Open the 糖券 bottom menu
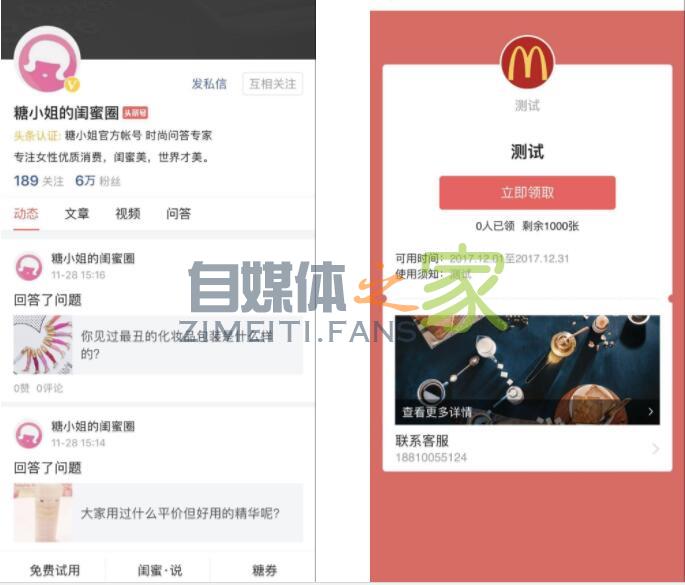Image resolution: width=685 pixels, height=585 pixels. point(264,570)
